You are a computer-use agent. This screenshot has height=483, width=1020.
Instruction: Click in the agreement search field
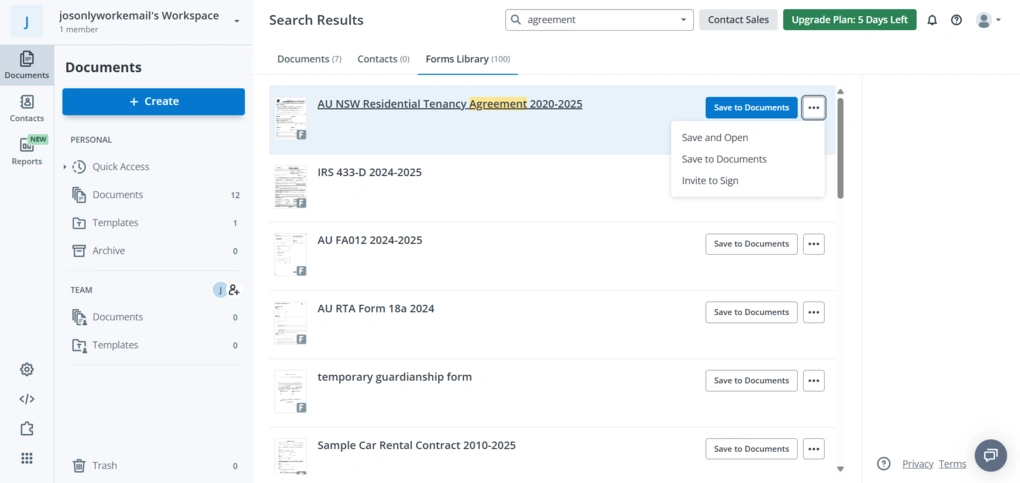click(x=600, y=20)
